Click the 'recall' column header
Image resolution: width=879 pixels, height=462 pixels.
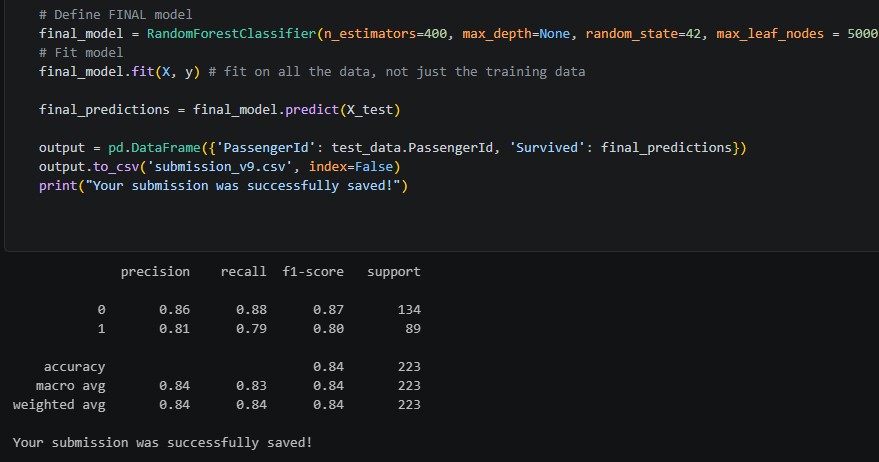point(243,272)
